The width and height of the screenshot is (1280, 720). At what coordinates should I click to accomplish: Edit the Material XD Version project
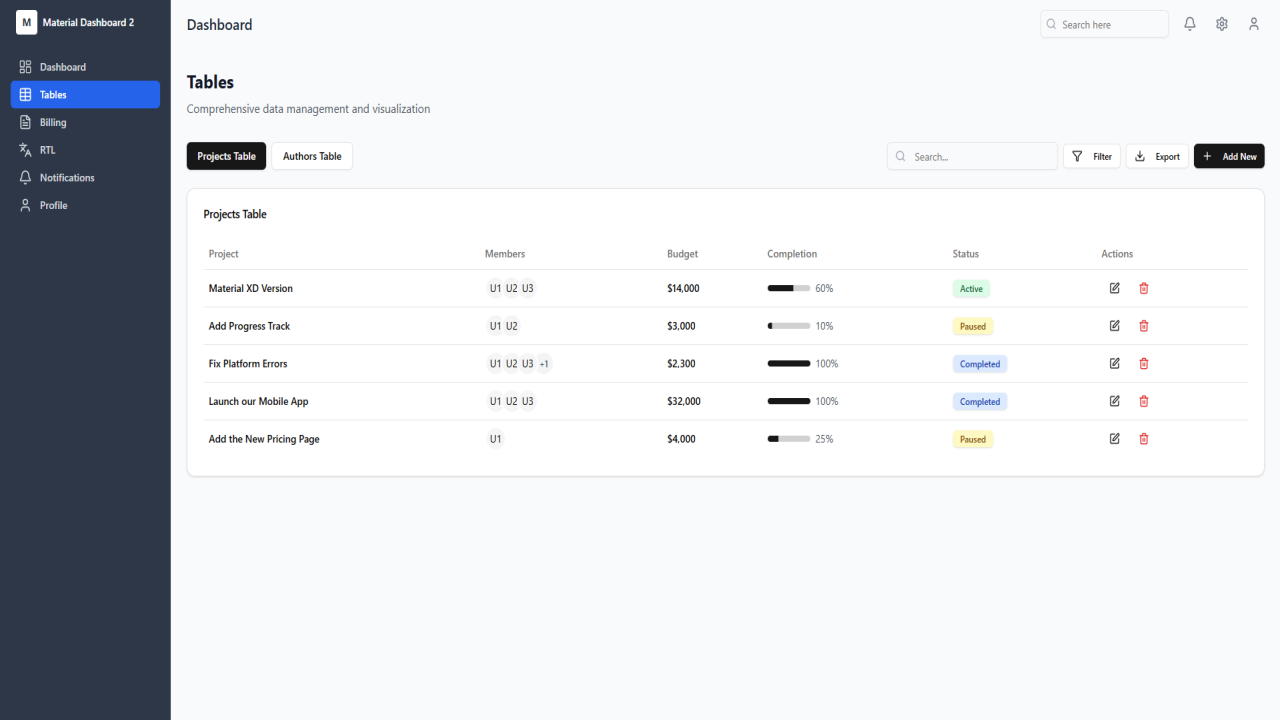[1115, 288]
